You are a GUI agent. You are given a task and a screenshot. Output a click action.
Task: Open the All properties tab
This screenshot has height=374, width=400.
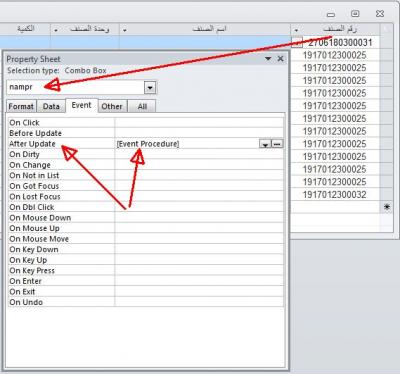pyautogui.click(x=142, y=106)
